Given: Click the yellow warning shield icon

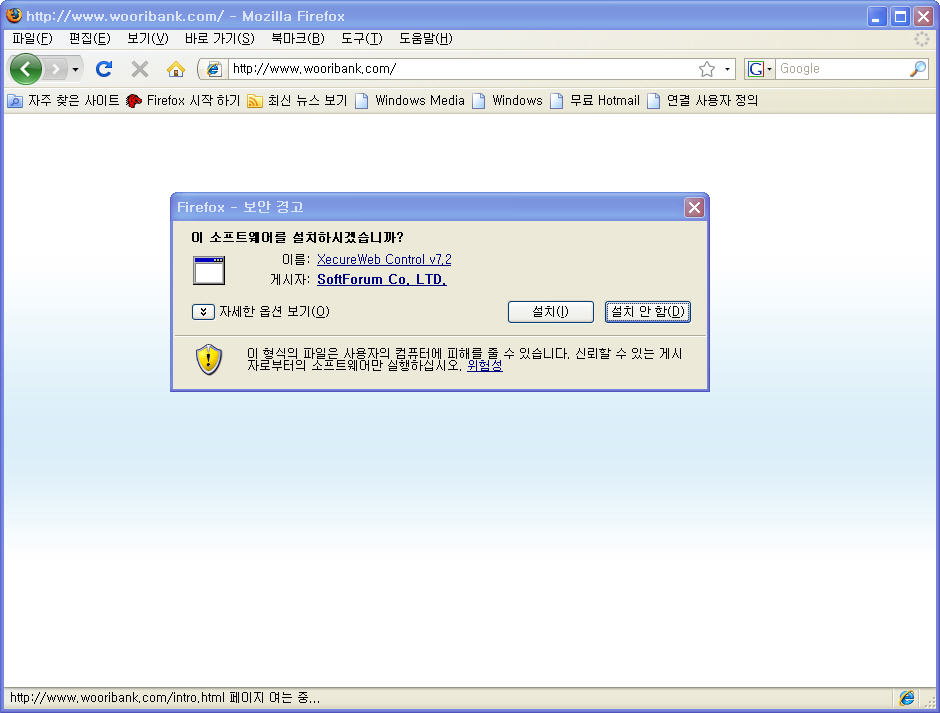Looking at the screenshot, I should tap(209, 360).
